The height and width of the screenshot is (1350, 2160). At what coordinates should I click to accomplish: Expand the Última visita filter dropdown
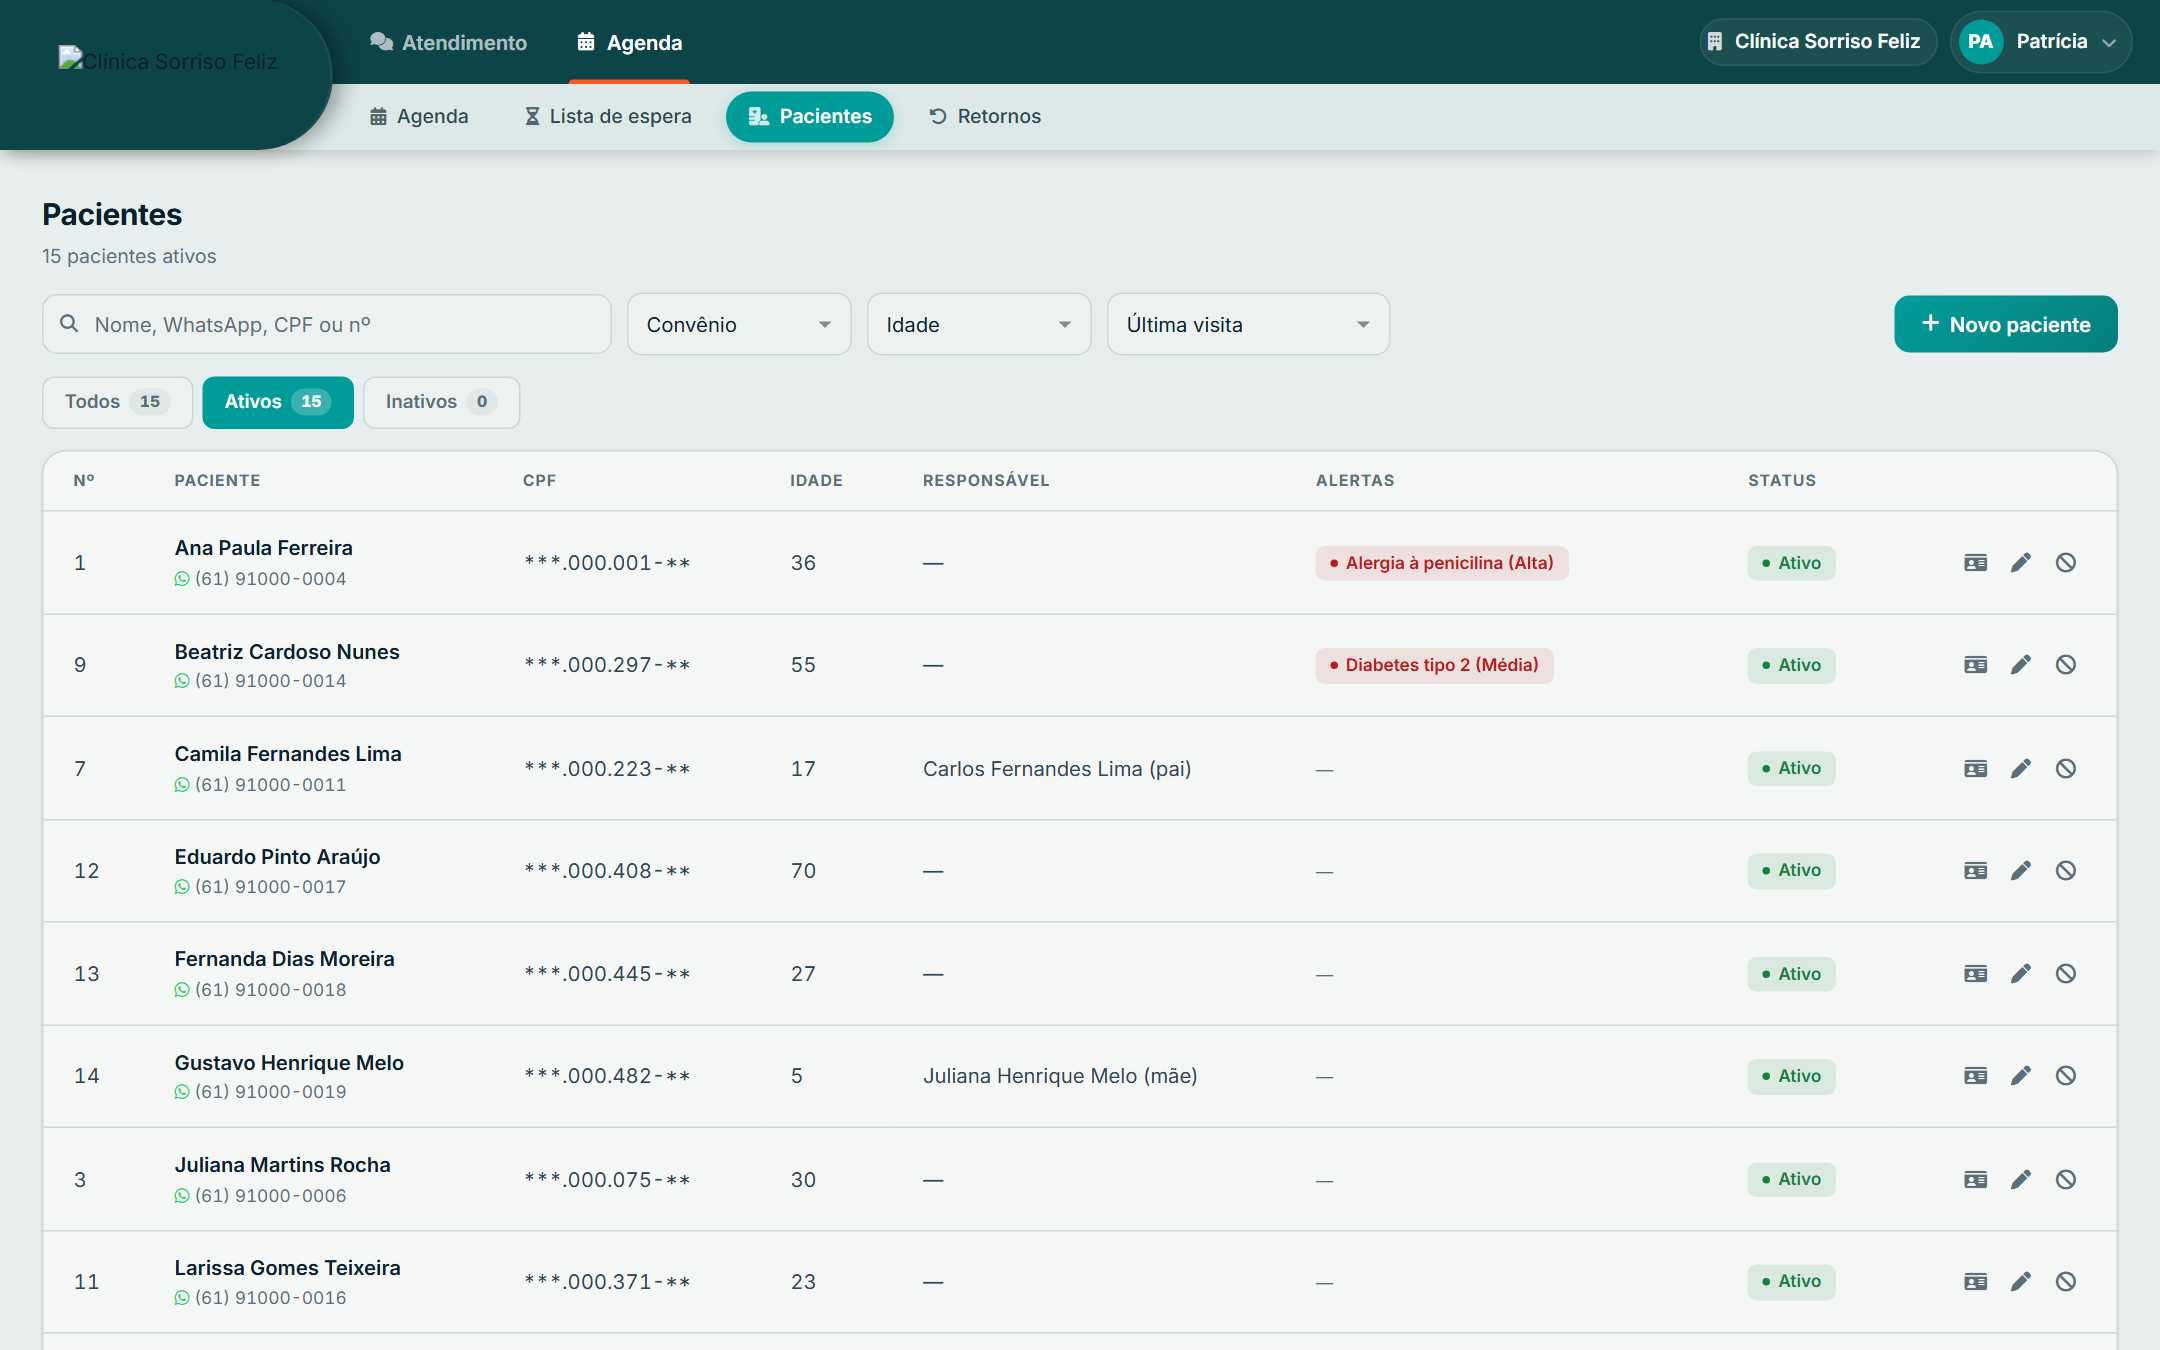click(x=1248, y=324)
